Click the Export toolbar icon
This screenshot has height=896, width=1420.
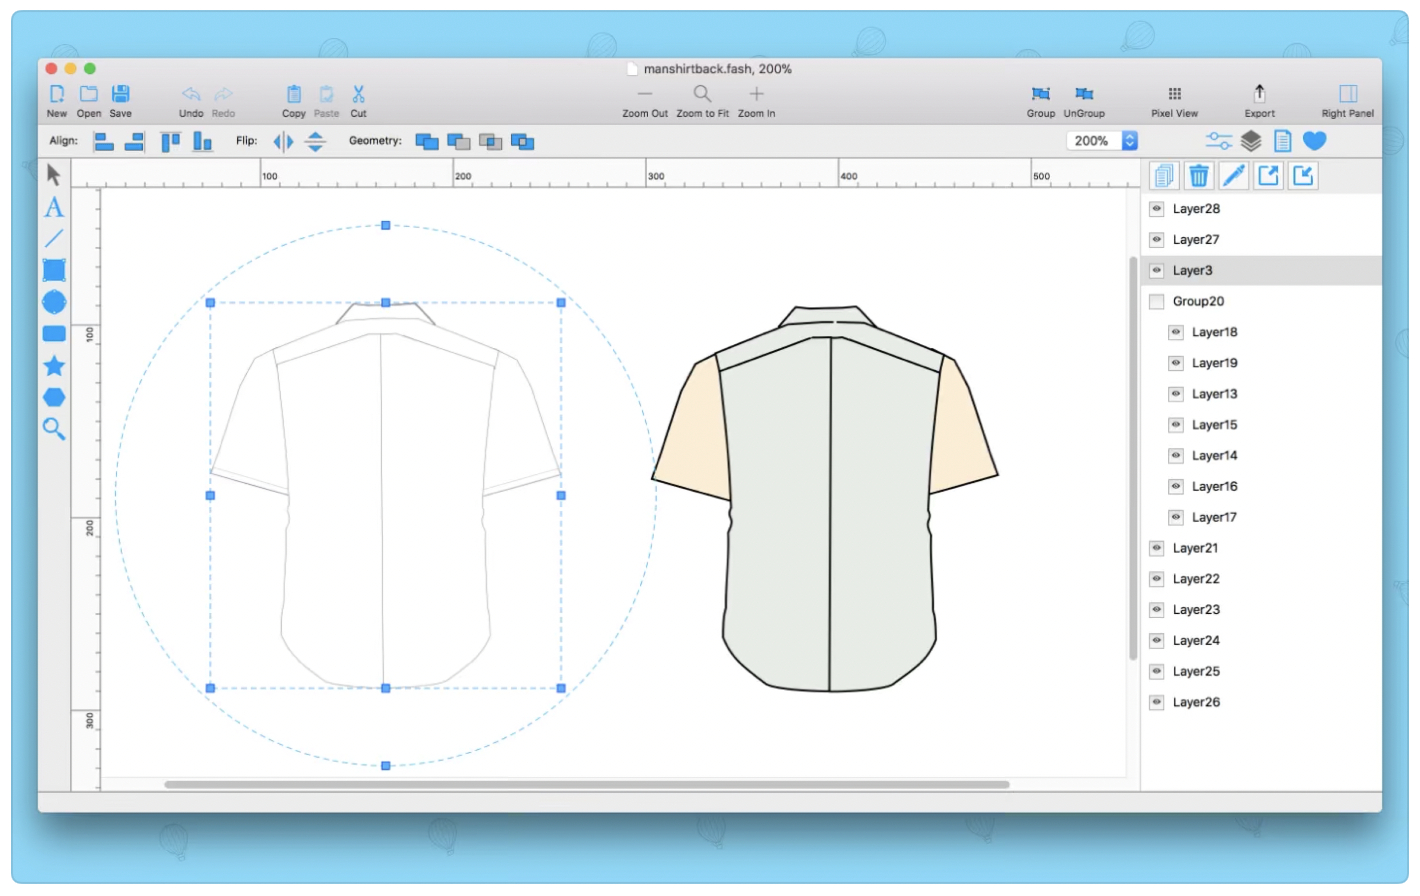(x=1259, y=98)
